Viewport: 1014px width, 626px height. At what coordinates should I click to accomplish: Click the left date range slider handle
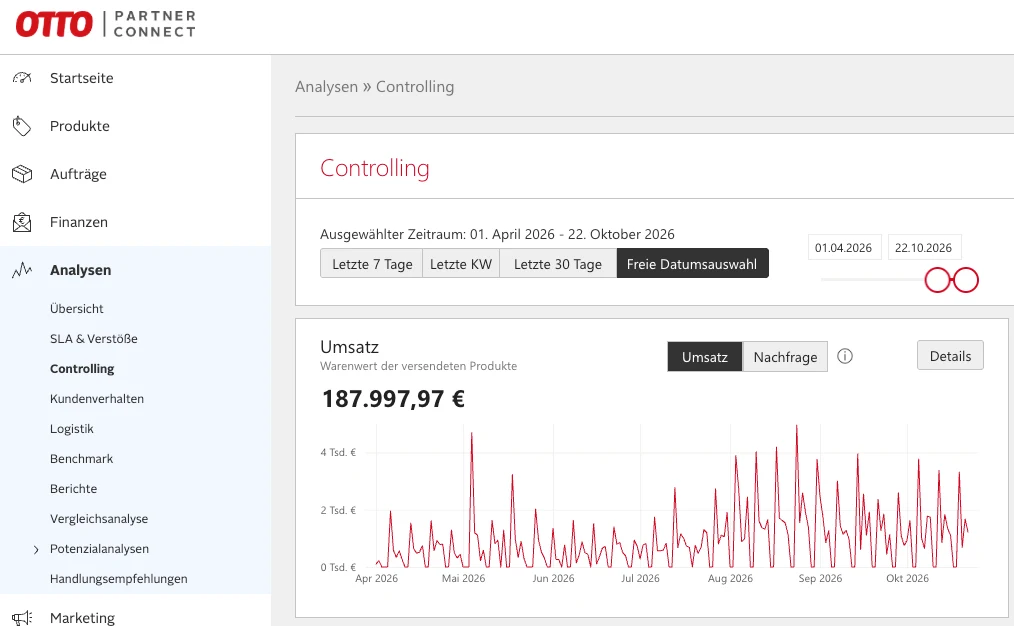point(937,280)
